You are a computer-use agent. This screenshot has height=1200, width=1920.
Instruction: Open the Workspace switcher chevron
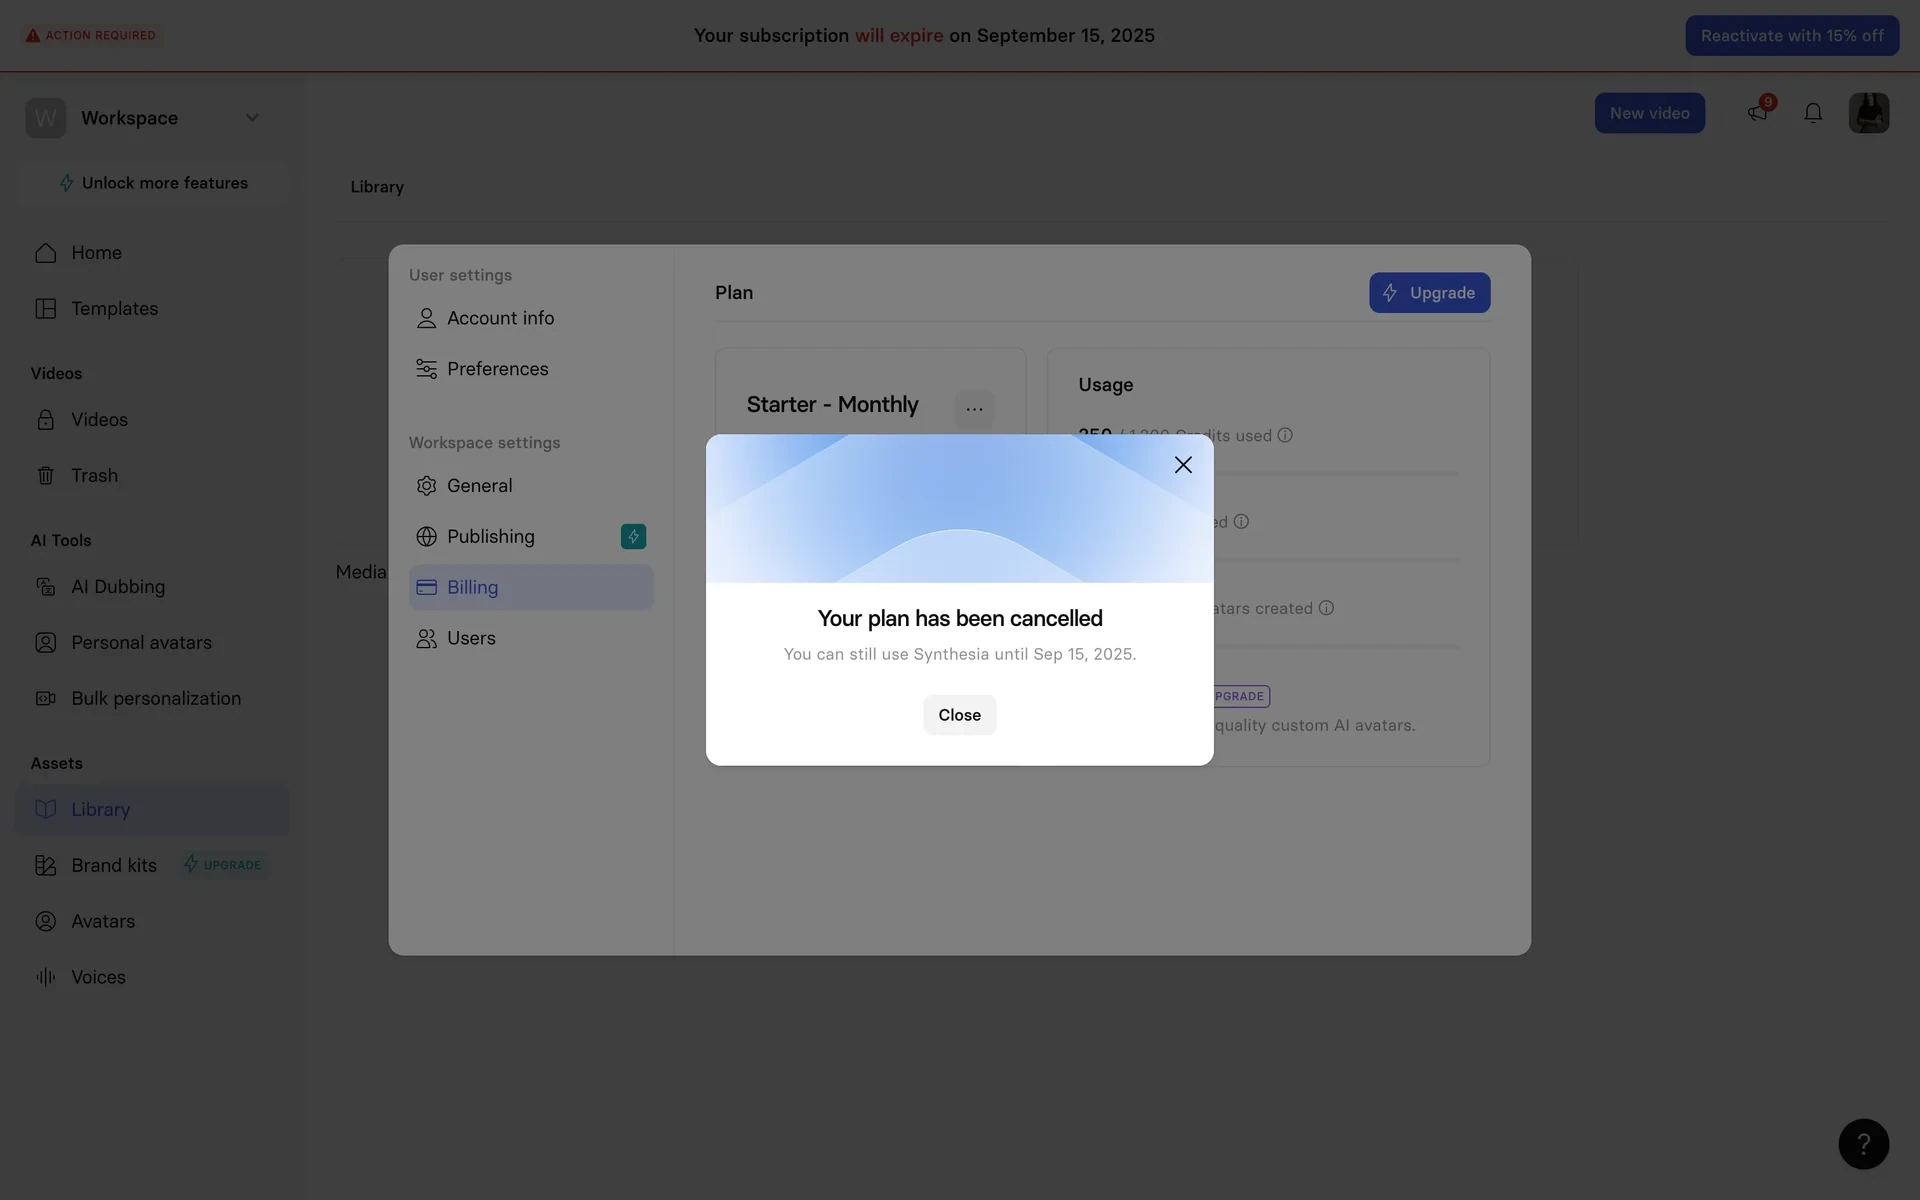click(x=252, y=118)
